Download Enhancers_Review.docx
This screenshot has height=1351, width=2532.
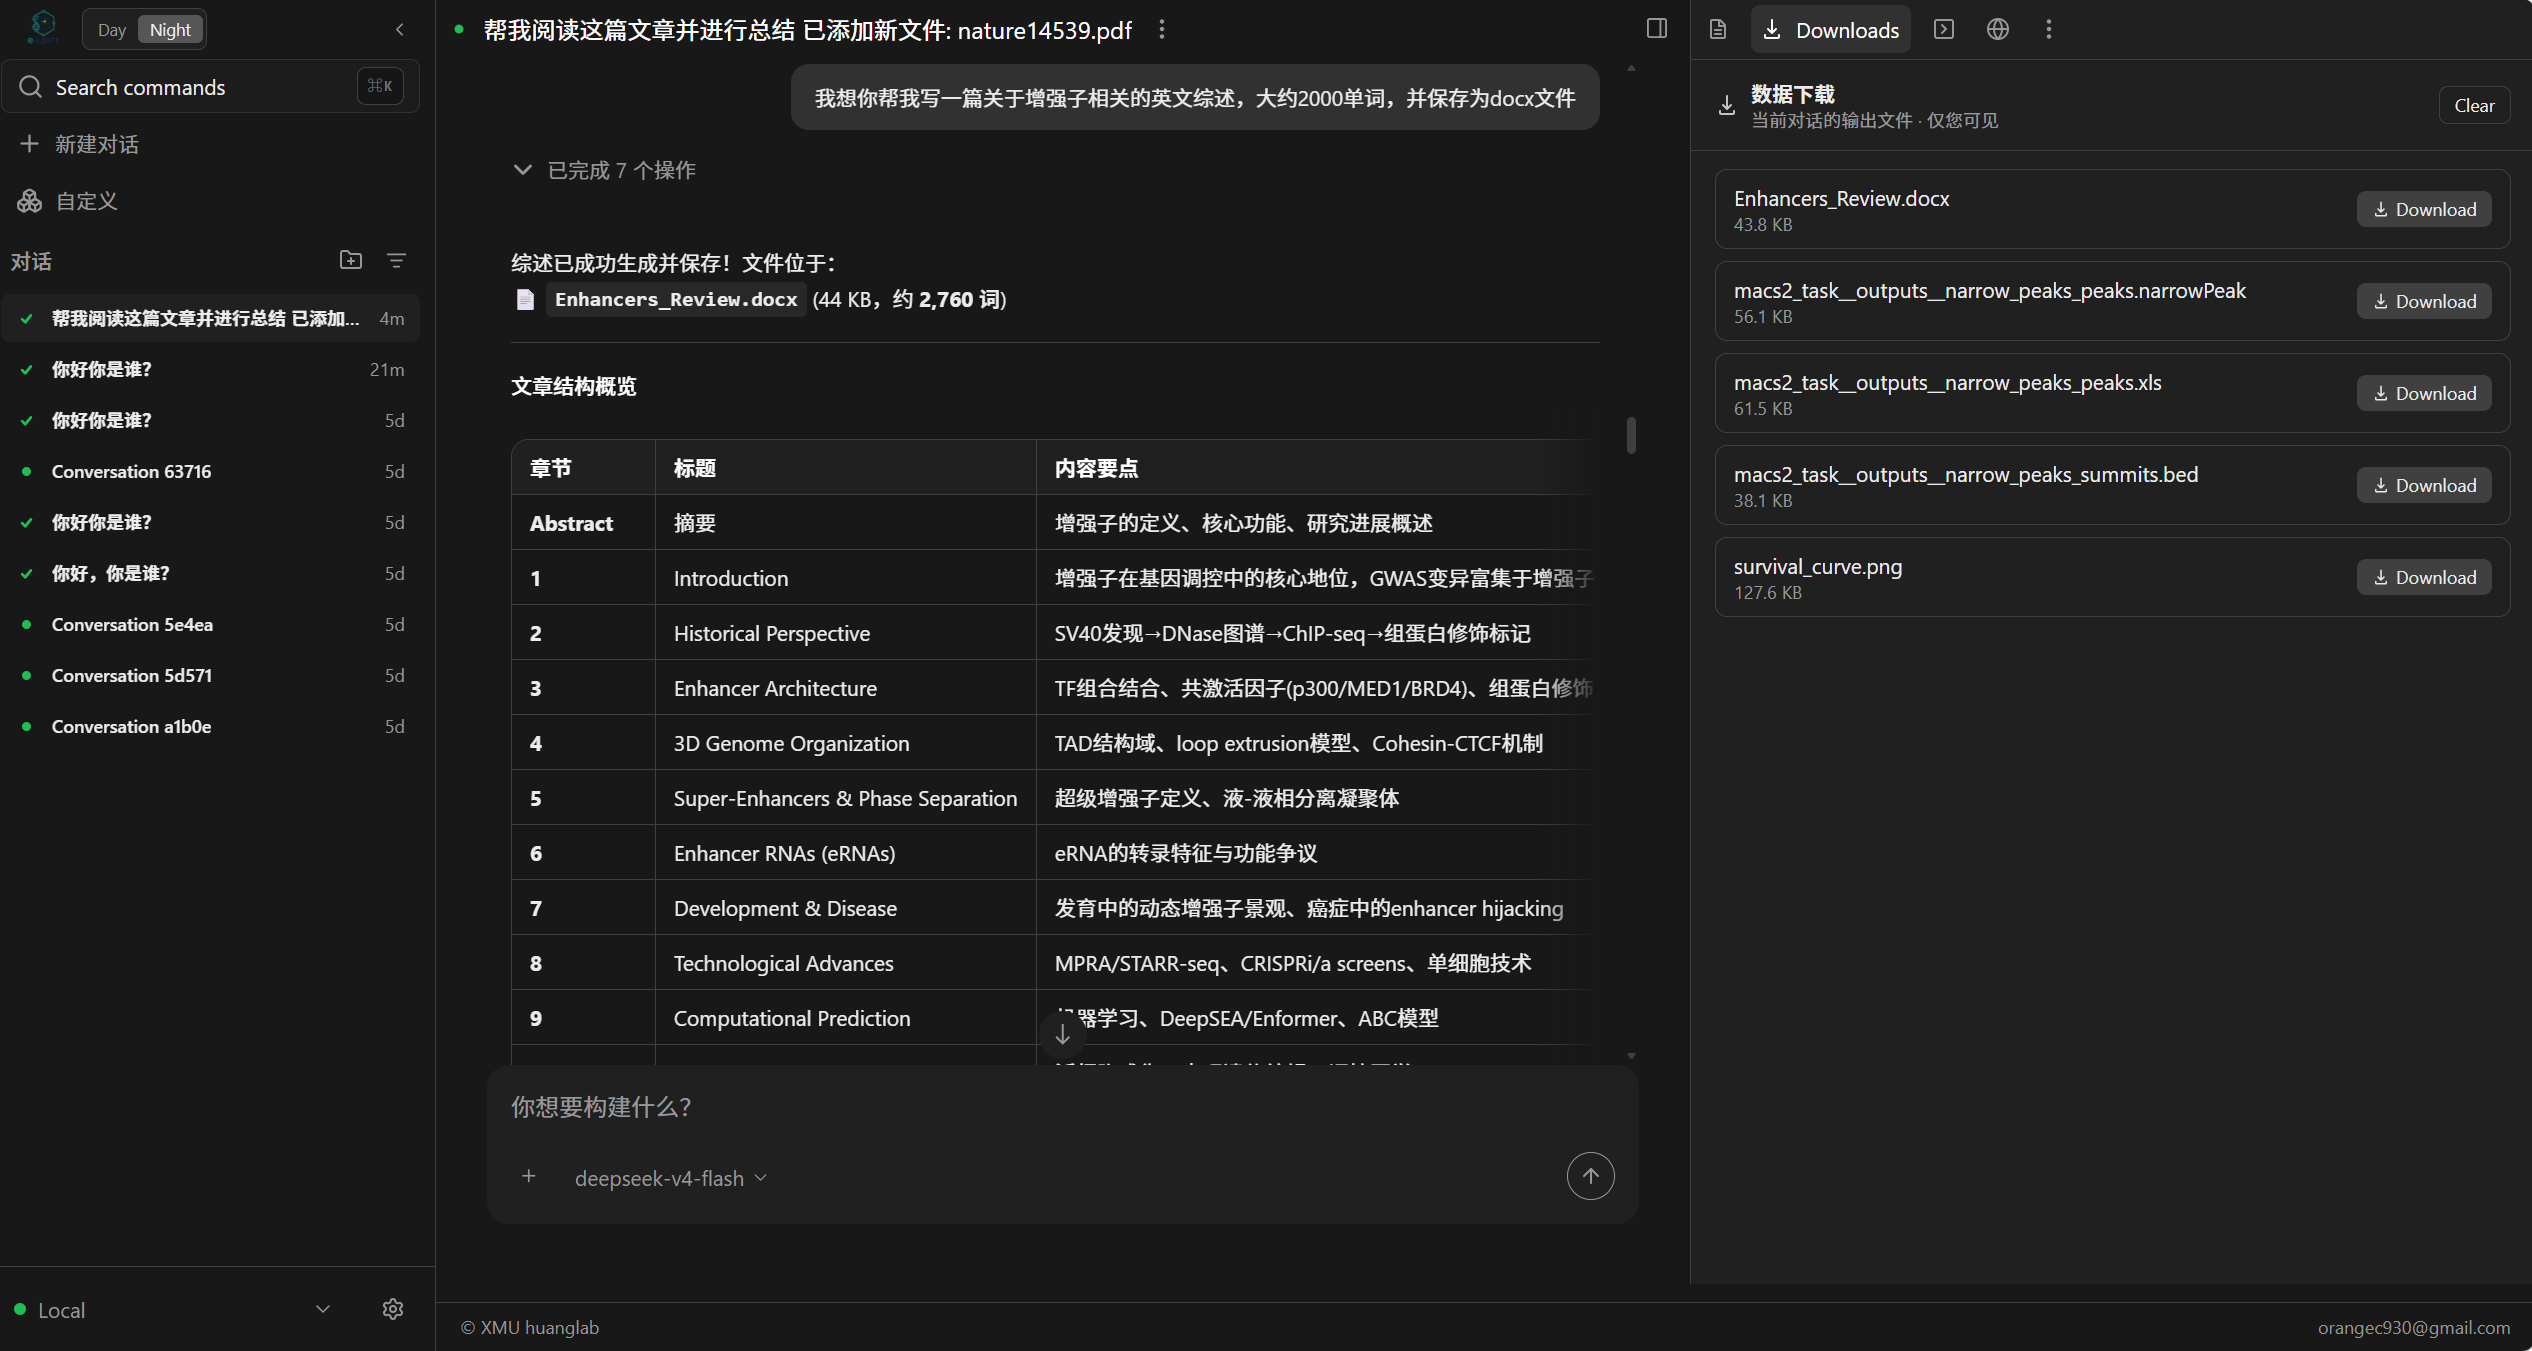pyautogui.click(x=2424, y=209)
